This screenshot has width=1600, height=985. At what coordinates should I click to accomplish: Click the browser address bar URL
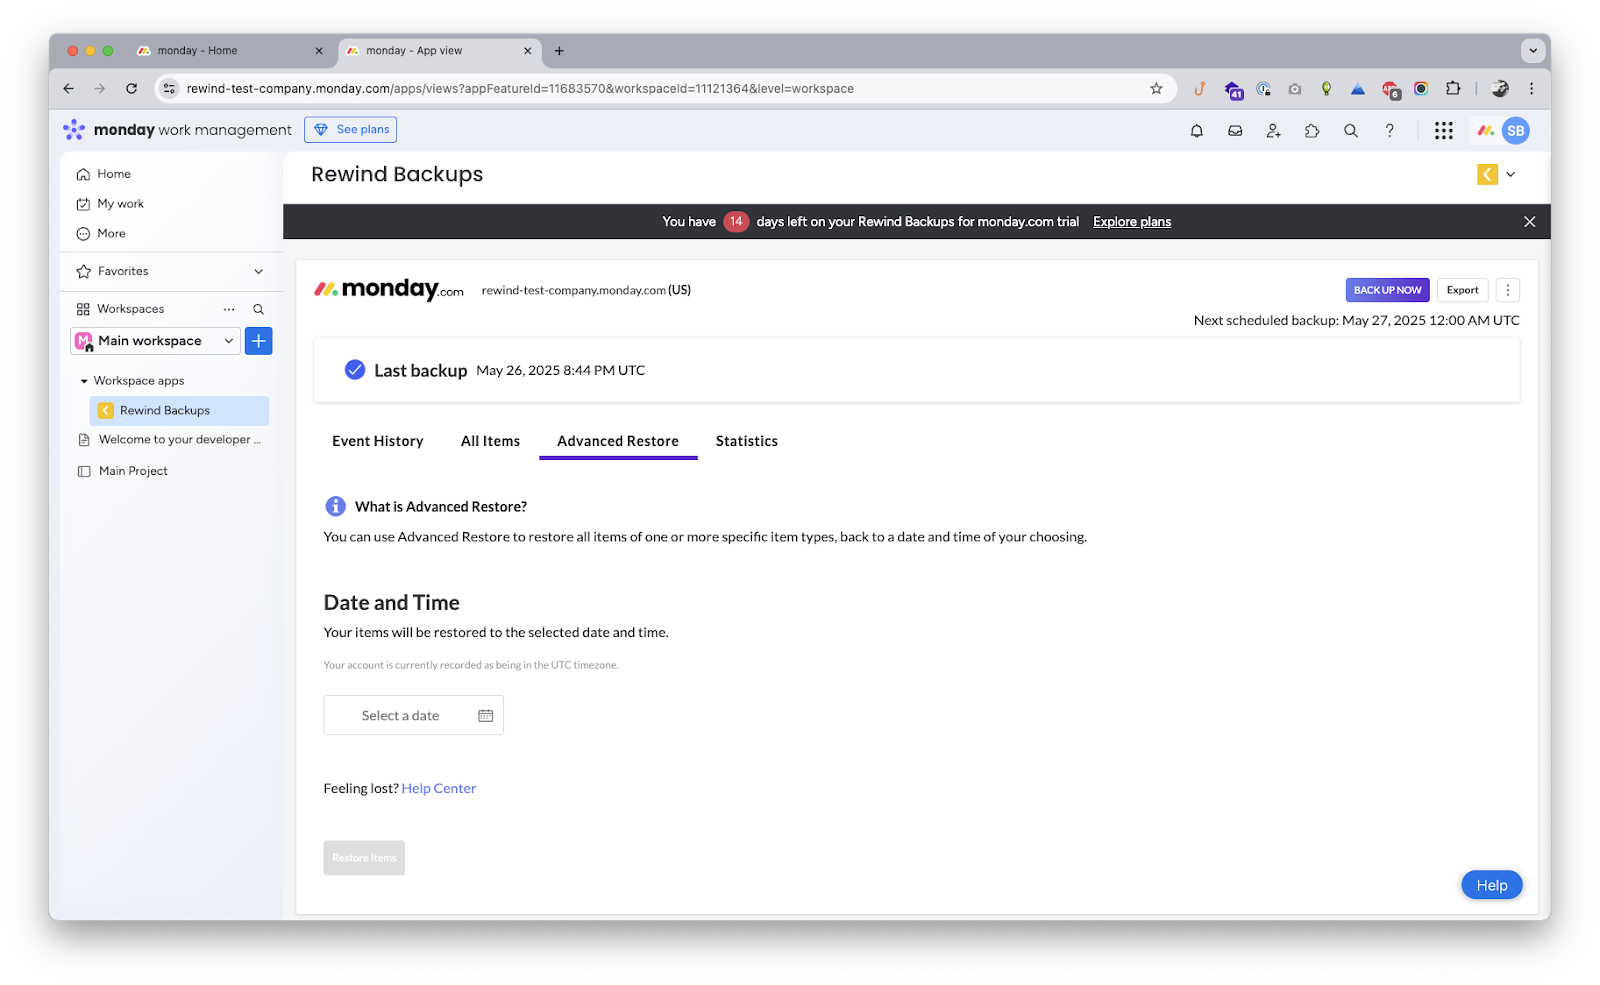coord(520,89)
